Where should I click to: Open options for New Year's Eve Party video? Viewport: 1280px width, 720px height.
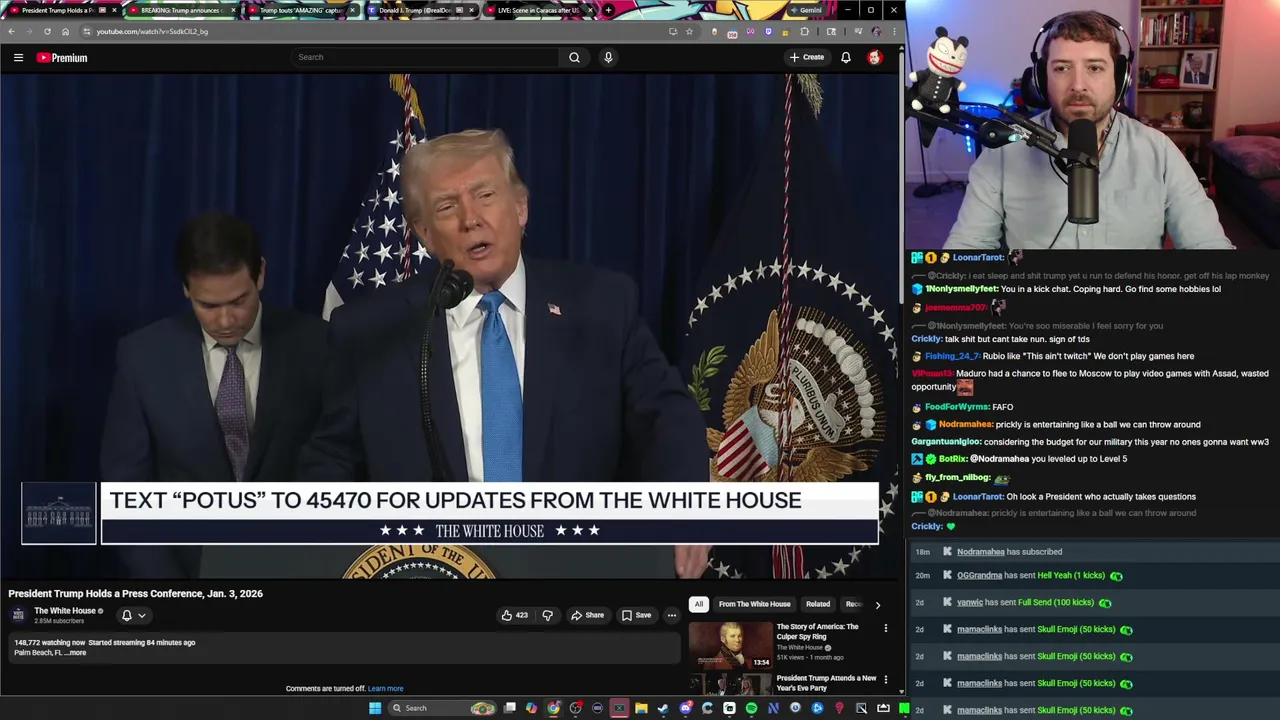pos(885,680)
